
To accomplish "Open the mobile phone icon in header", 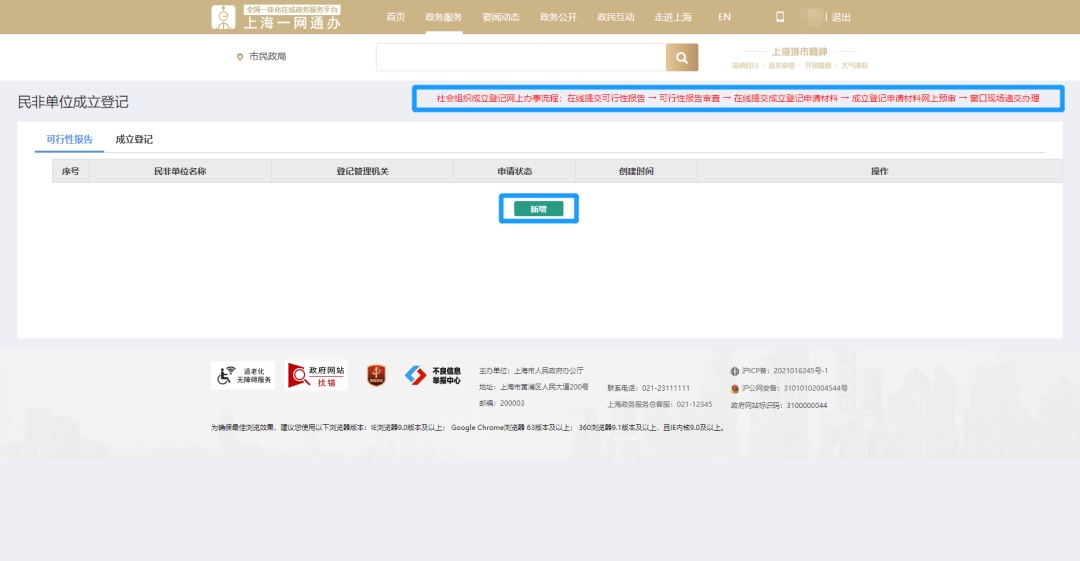I will coord(780,17).
